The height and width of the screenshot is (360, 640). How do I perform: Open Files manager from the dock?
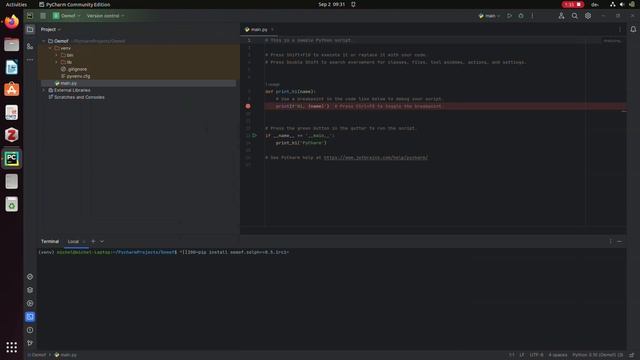point(11,44)
